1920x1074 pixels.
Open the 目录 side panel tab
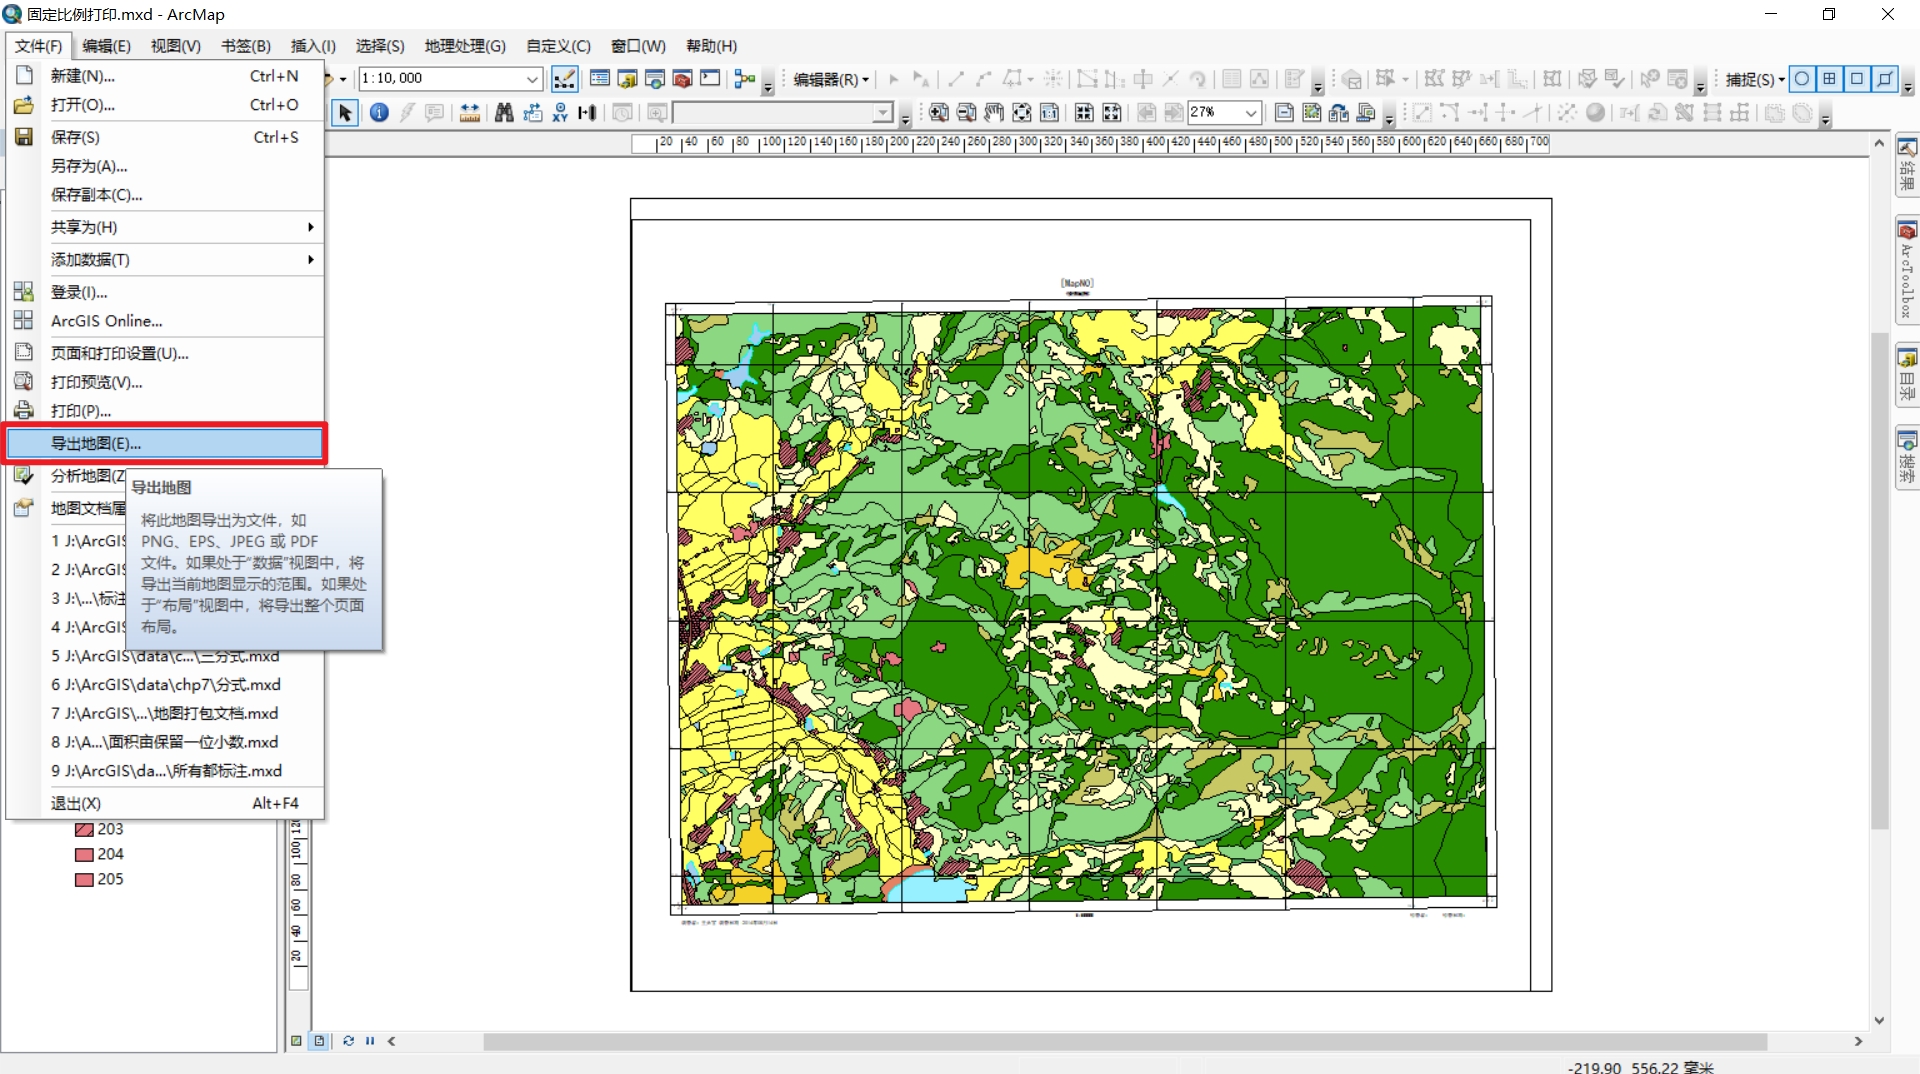pyautogui.click(x=1907, y=376)
